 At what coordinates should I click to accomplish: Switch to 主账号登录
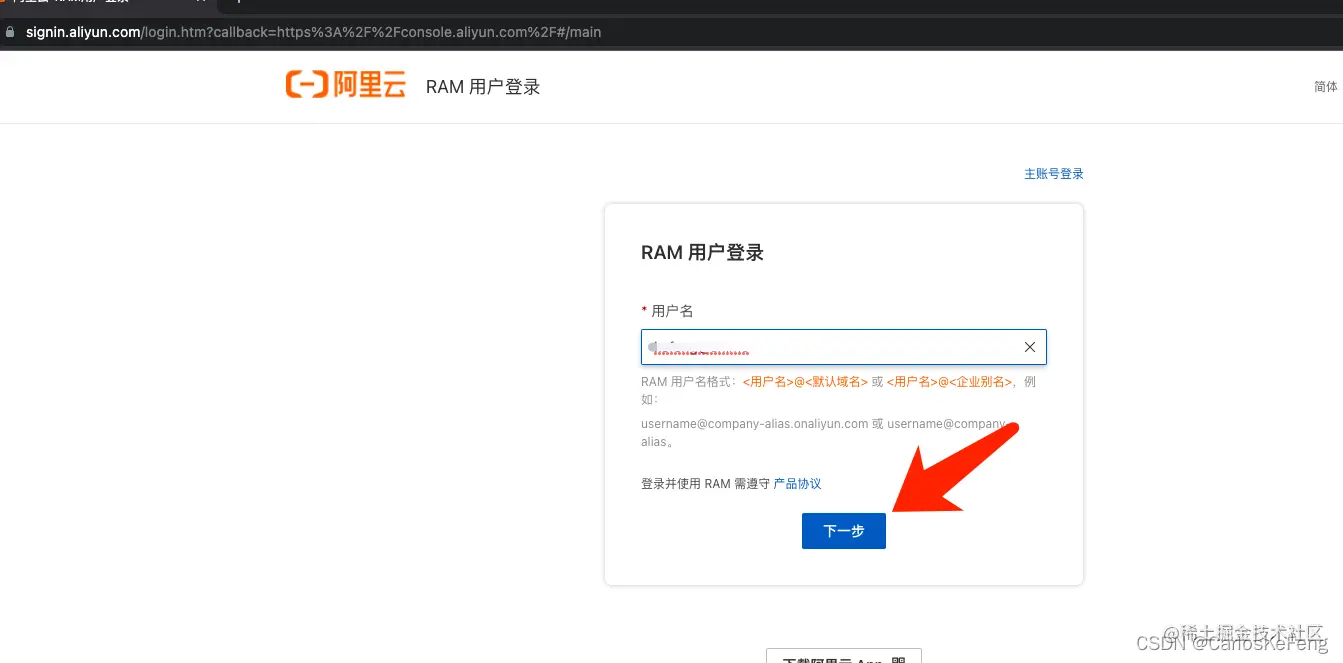coord(1054,173)
